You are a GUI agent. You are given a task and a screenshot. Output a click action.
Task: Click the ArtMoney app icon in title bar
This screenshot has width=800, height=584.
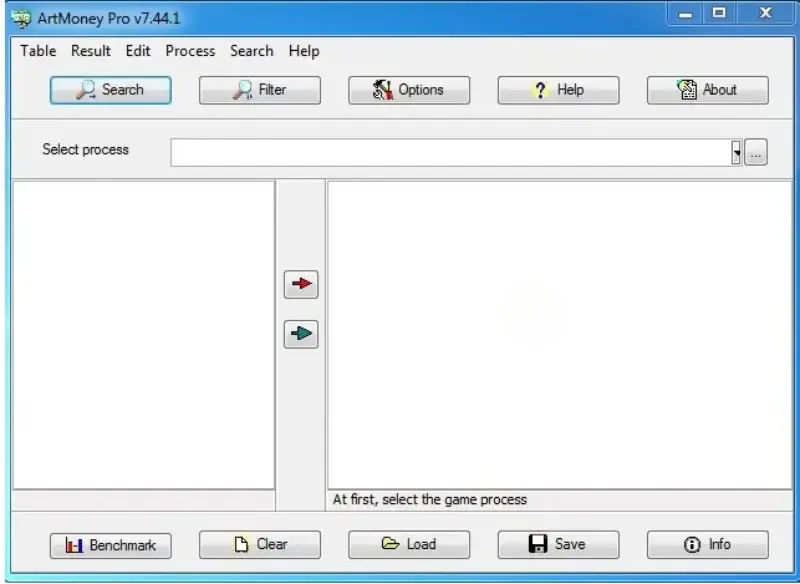(21, 19)
